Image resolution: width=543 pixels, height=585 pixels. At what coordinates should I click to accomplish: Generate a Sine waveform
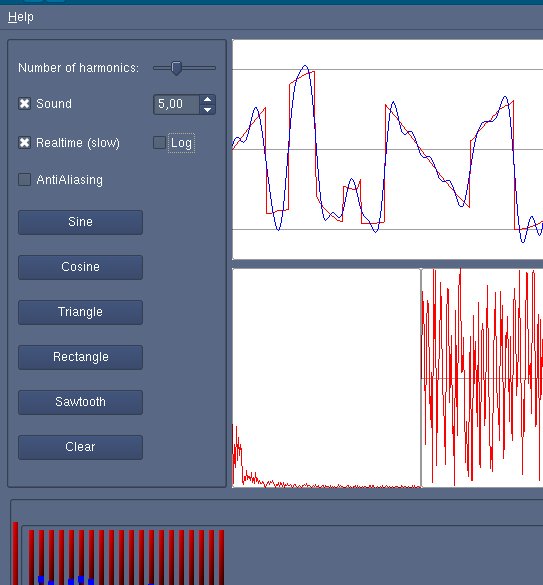[80, 222]
